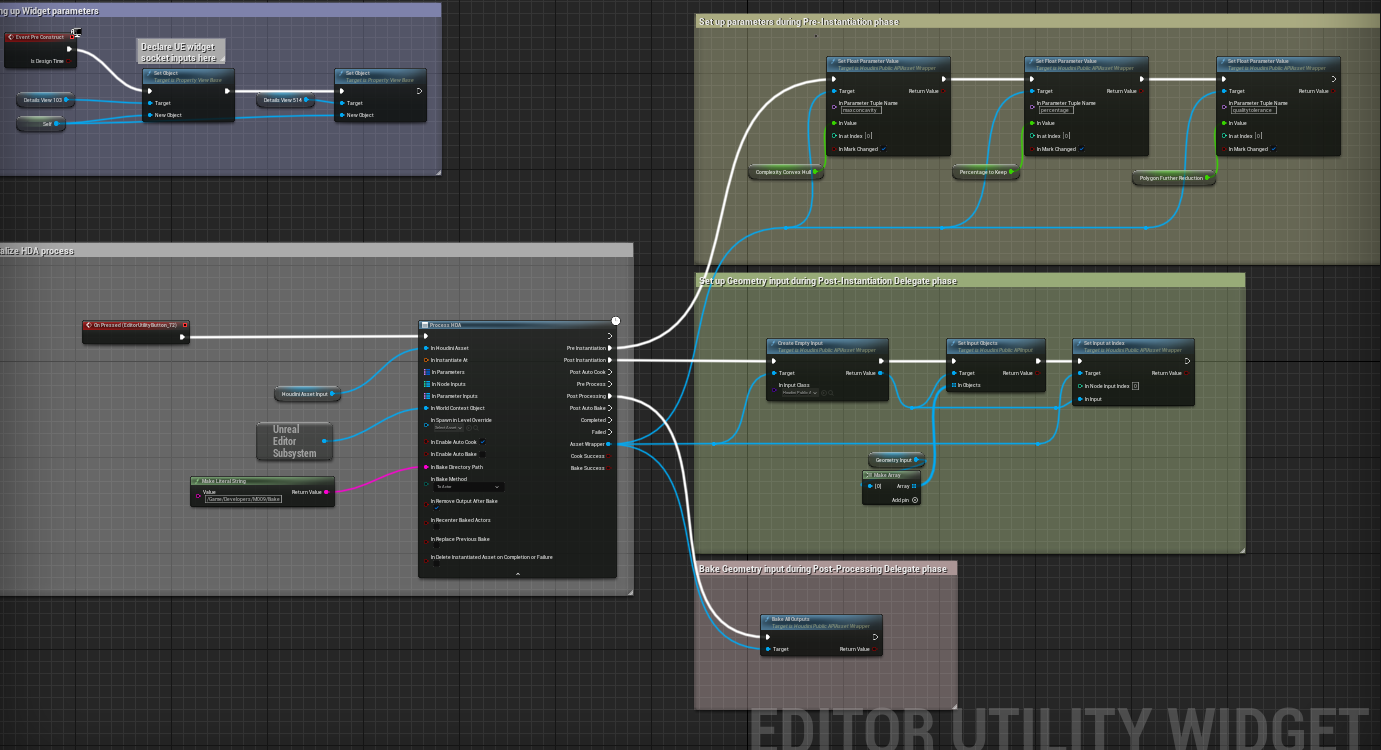Click Pre Process exec output pin
Image resolution: width=1381 pixels, height=750 pixels.
click(611, 384)
